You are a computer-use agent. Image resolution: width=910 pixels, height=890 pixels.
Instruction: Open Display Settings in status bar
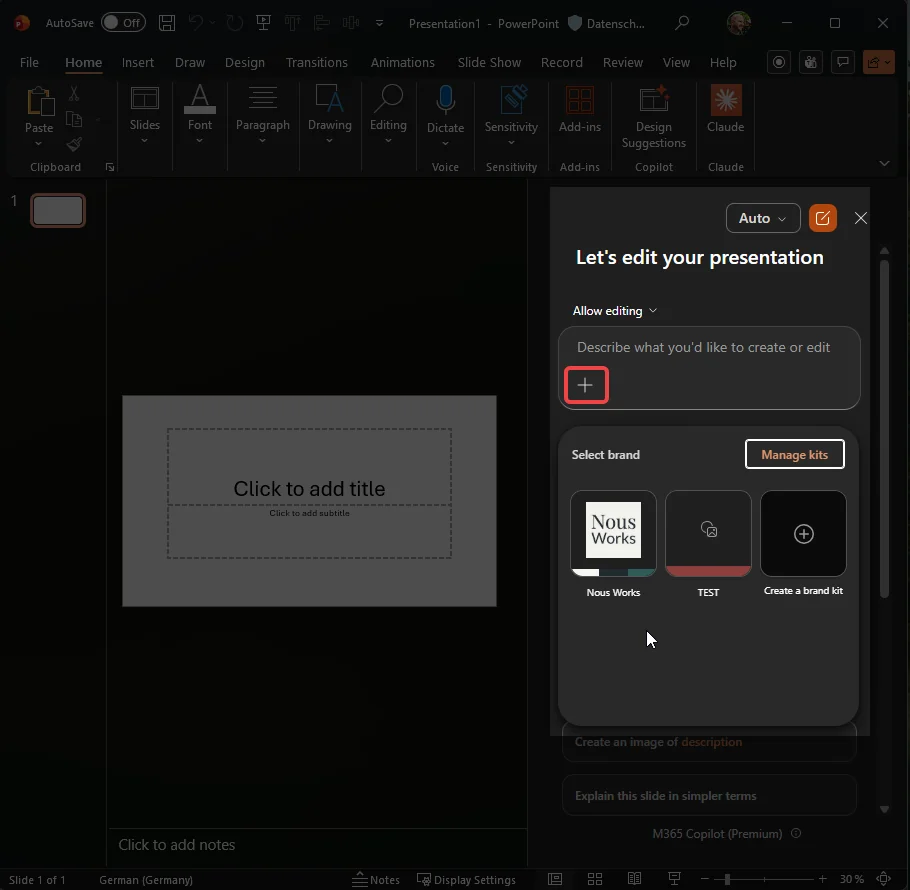coord(466,880)
